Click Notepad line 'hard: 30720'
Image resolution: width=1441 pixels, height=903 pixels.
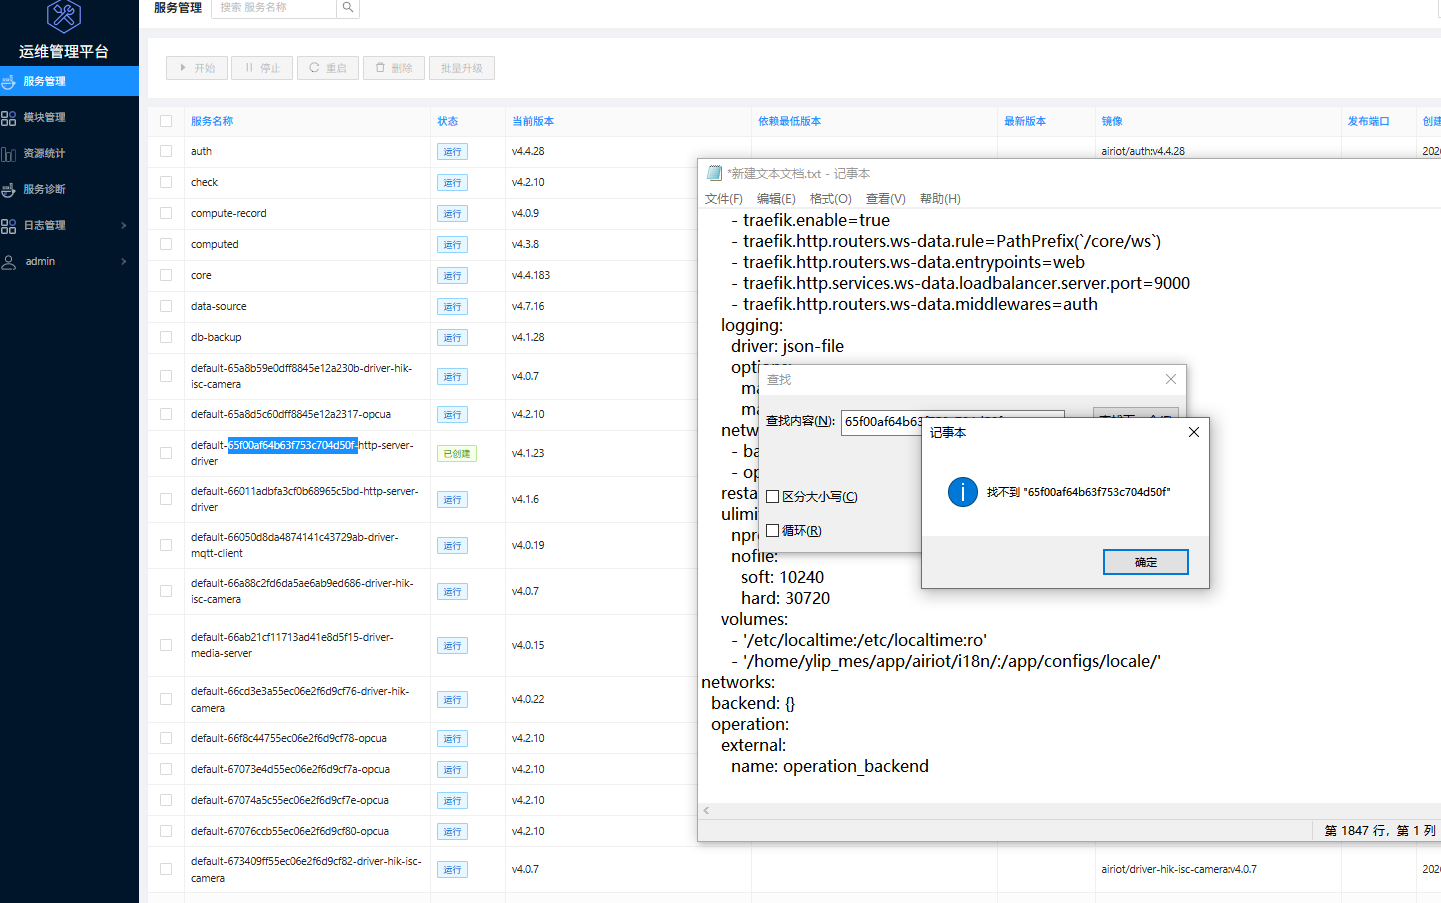pyautogui.click(x=785, y=598)
